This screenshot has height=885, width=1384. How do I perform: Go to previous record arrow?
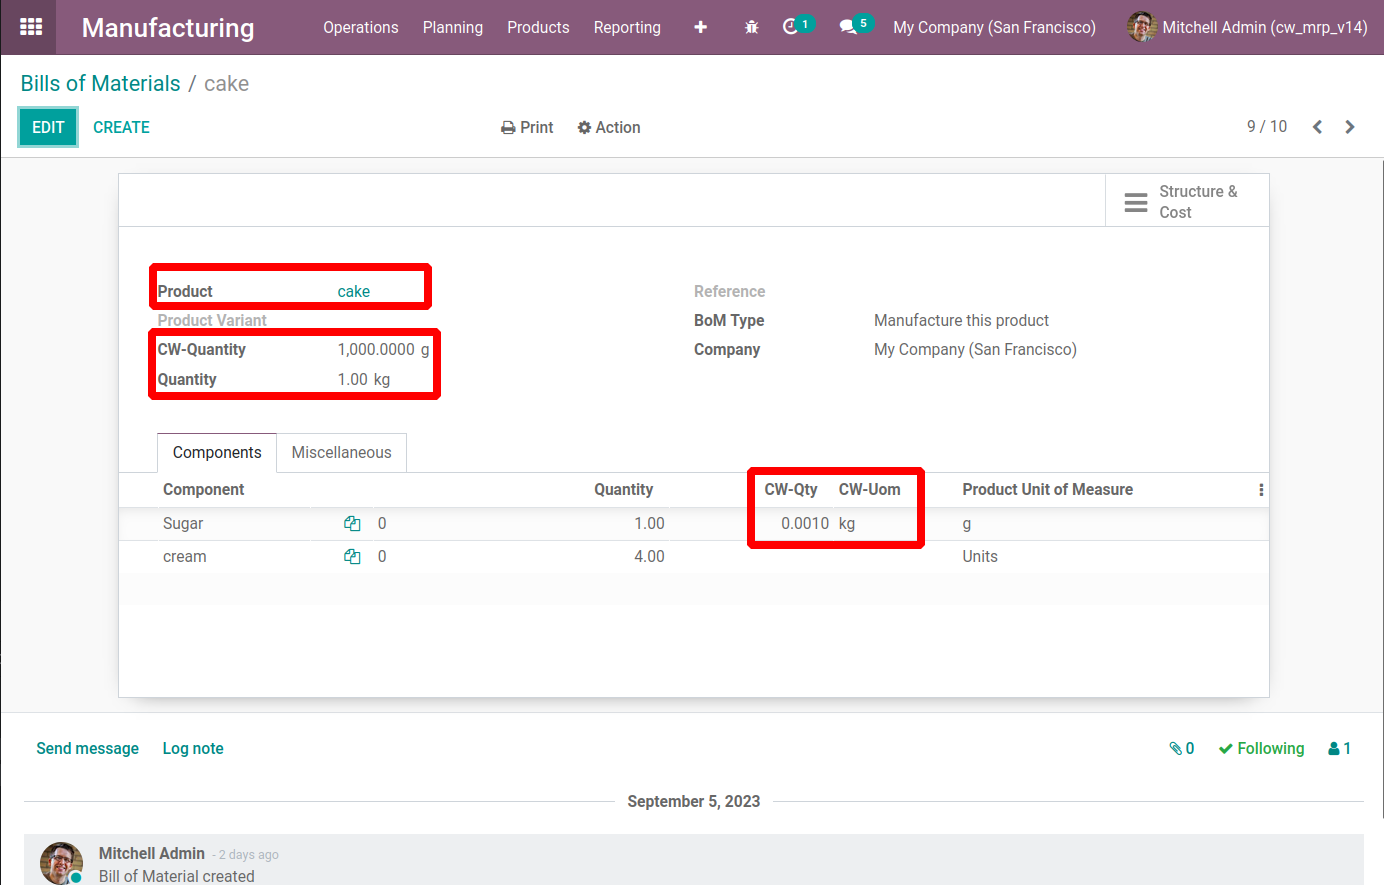click(x=1317, y=127)
